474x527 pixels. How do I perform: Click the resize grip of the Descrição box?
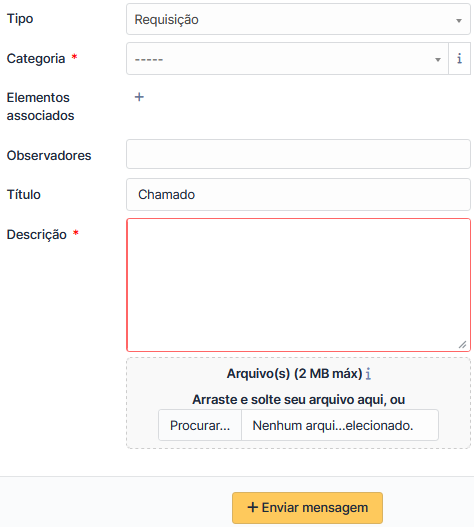click(x=463, y=344)
